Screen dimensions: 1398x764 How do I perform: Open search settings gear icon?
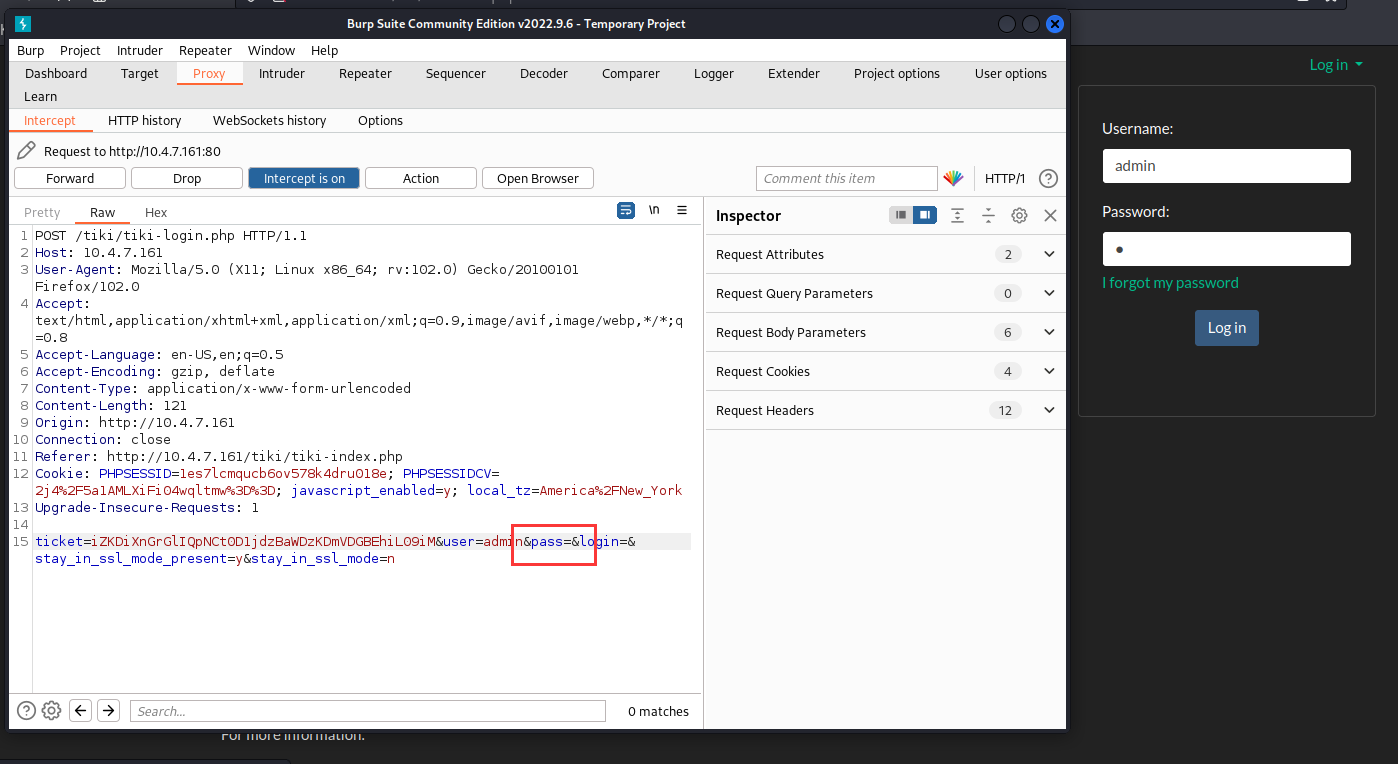[x=52, y=711]
